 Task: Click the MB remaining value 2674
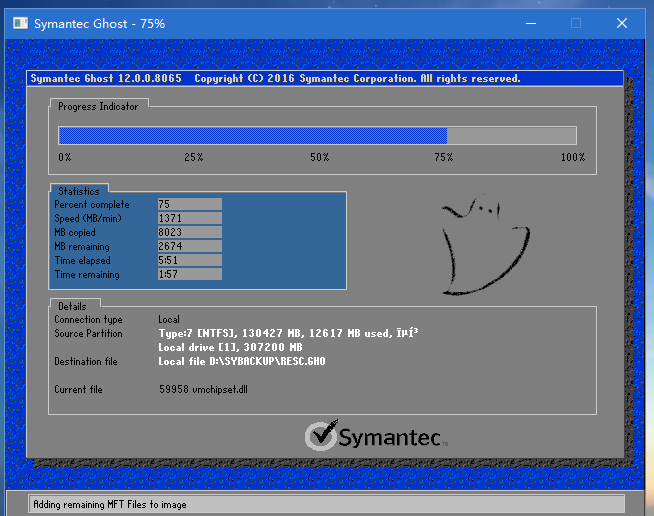click(190, 246)
